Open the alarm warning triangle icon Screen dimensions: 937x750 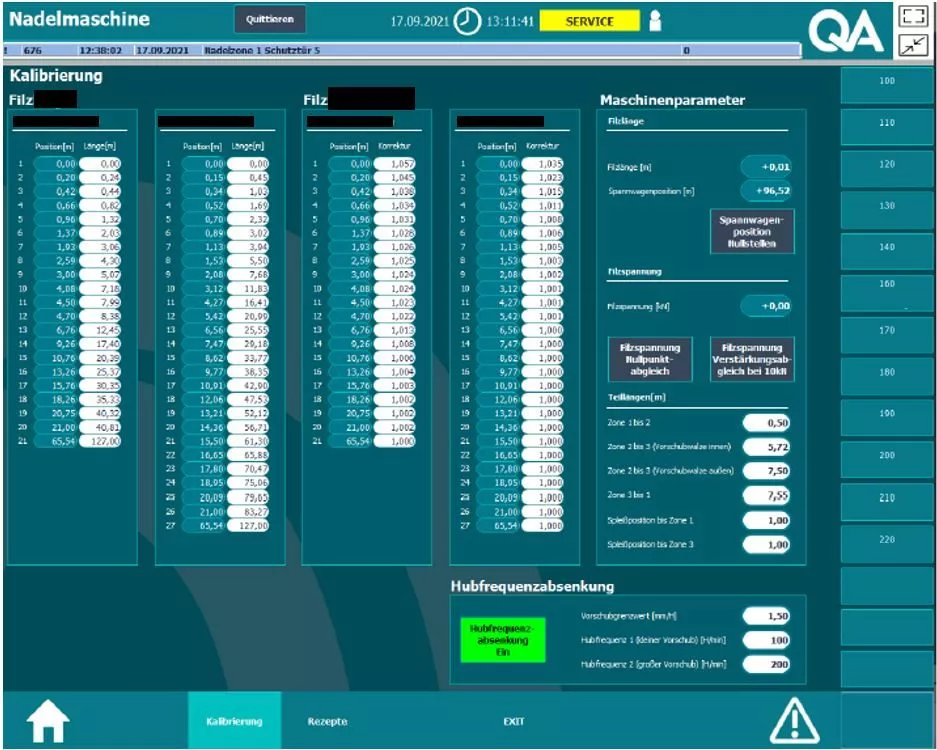[794, 721]
